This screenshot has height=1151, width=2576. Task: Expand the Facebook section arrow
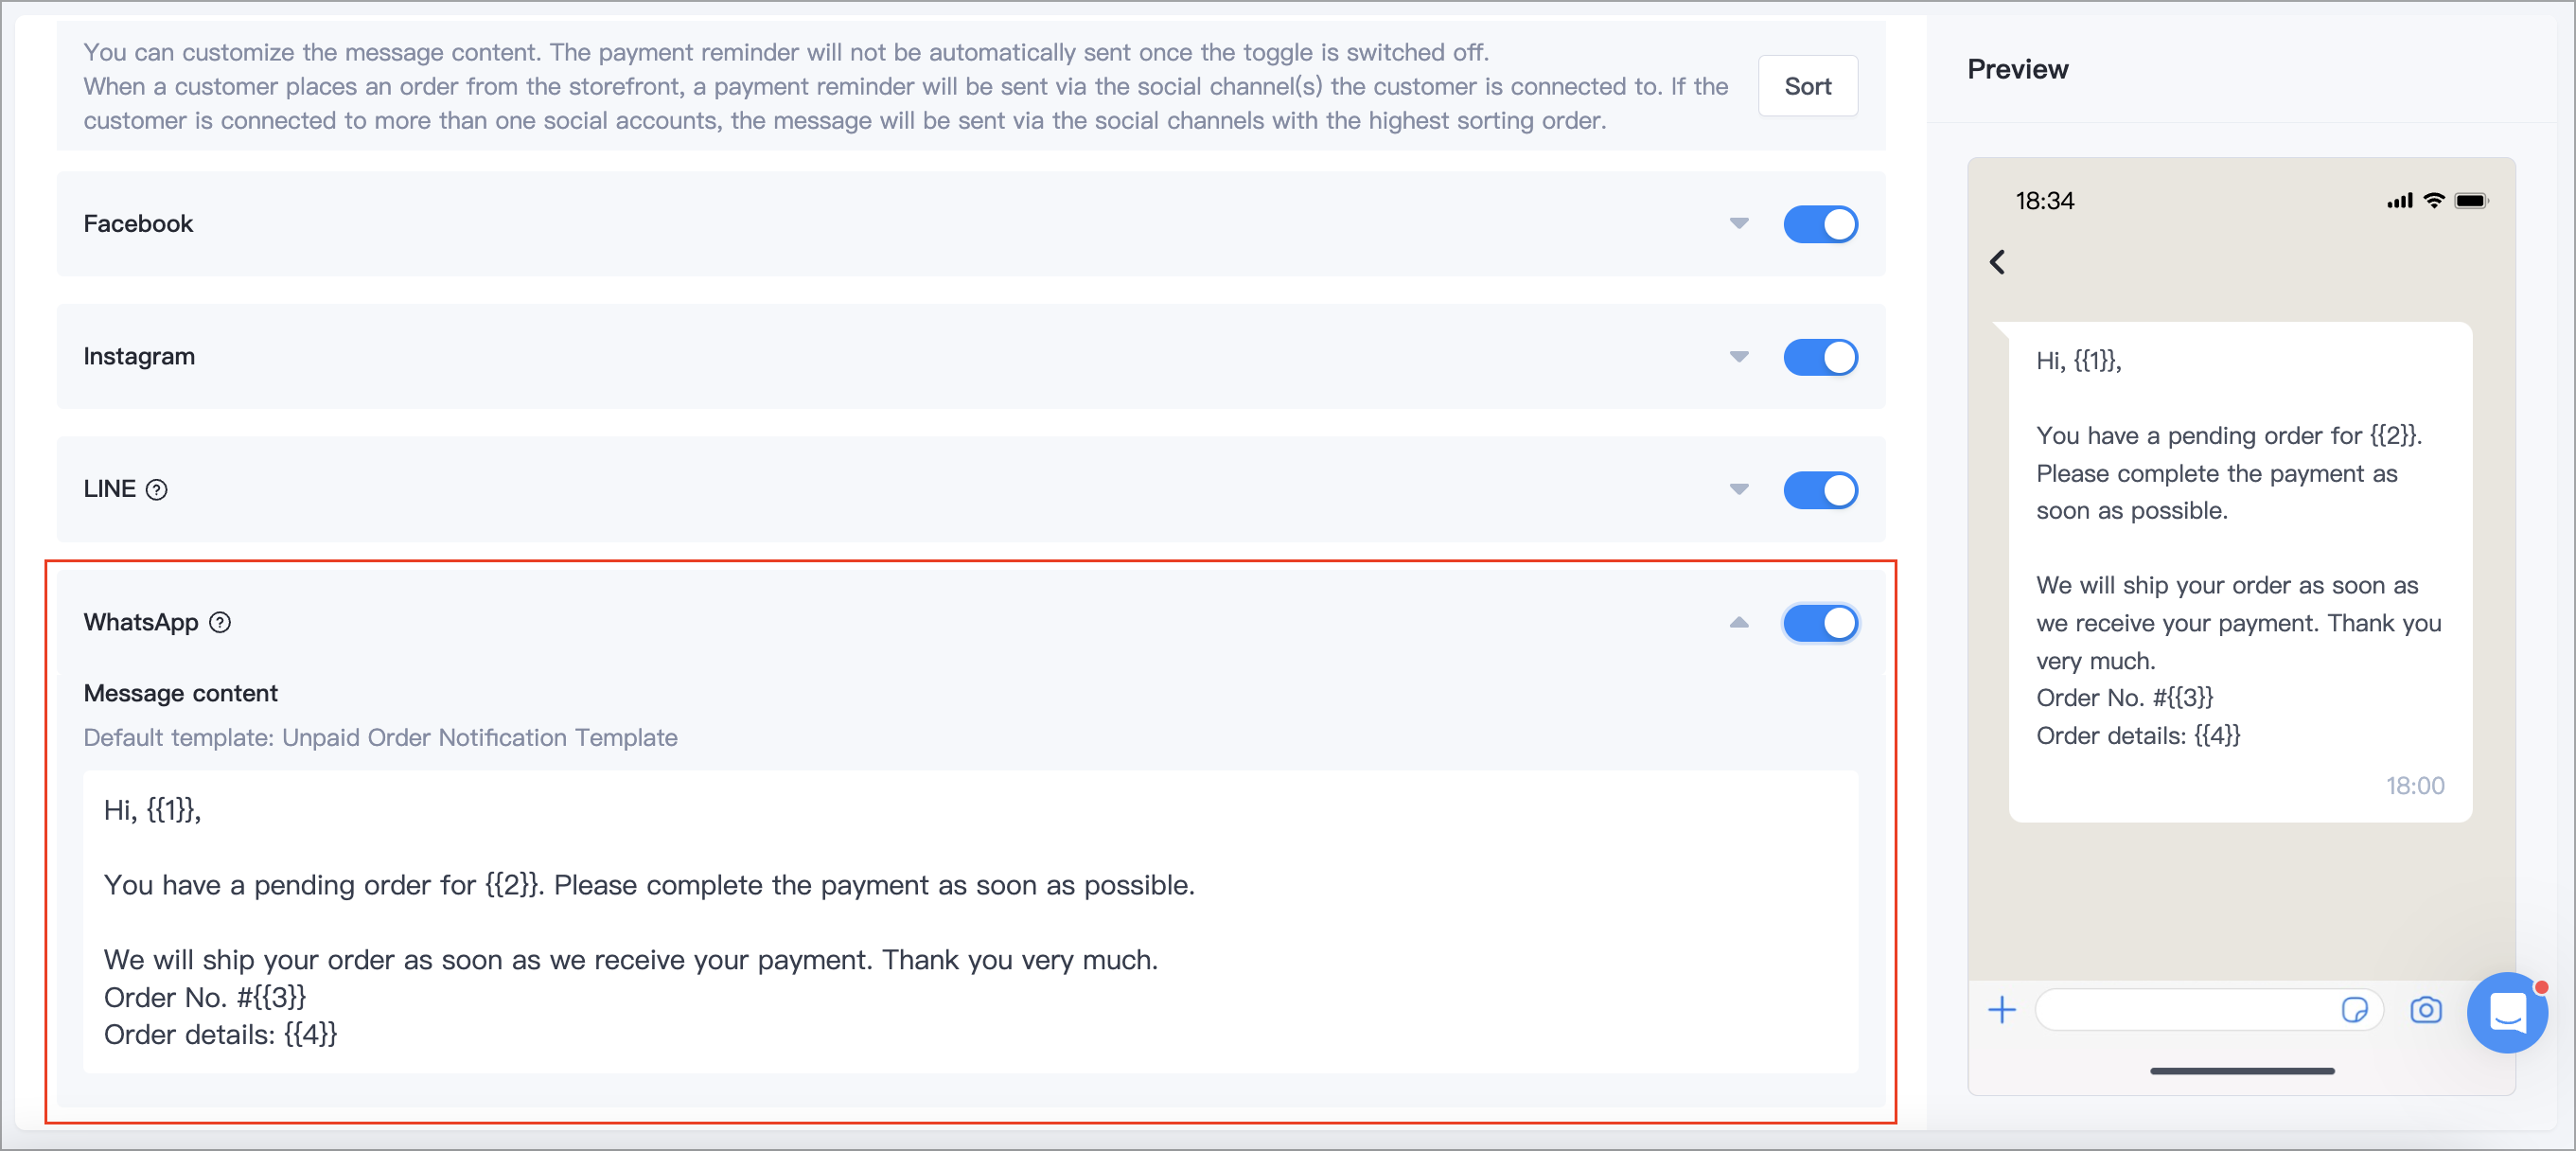coord(1739,224)
